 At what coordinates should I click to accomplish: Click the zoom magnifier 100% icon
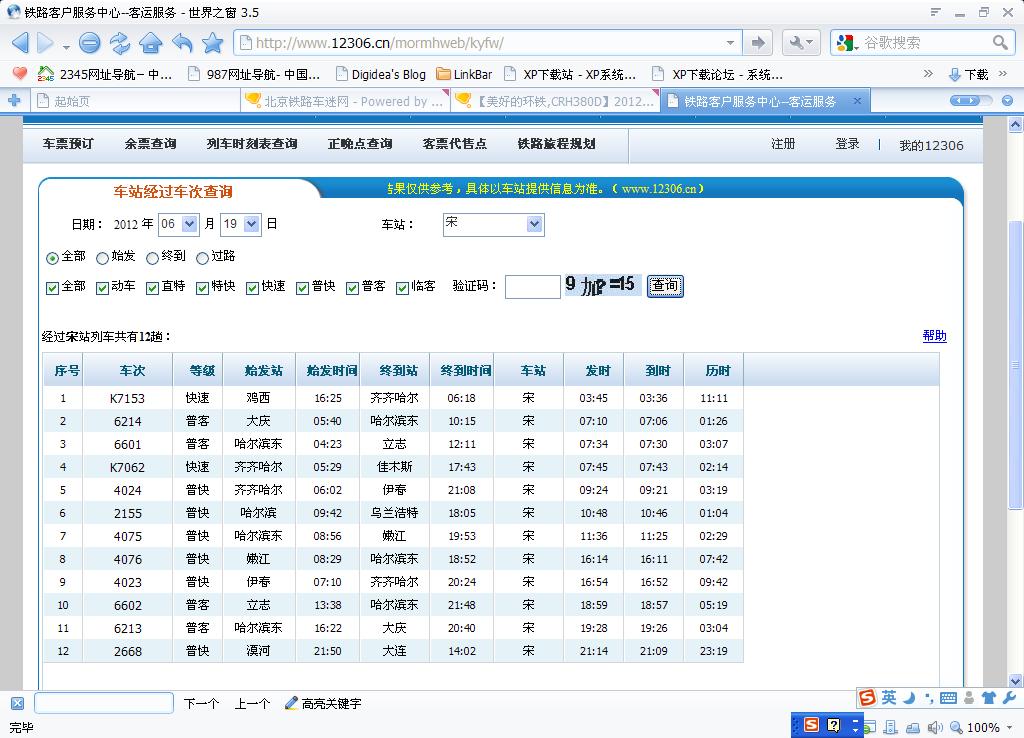click(x=956, y=728)
